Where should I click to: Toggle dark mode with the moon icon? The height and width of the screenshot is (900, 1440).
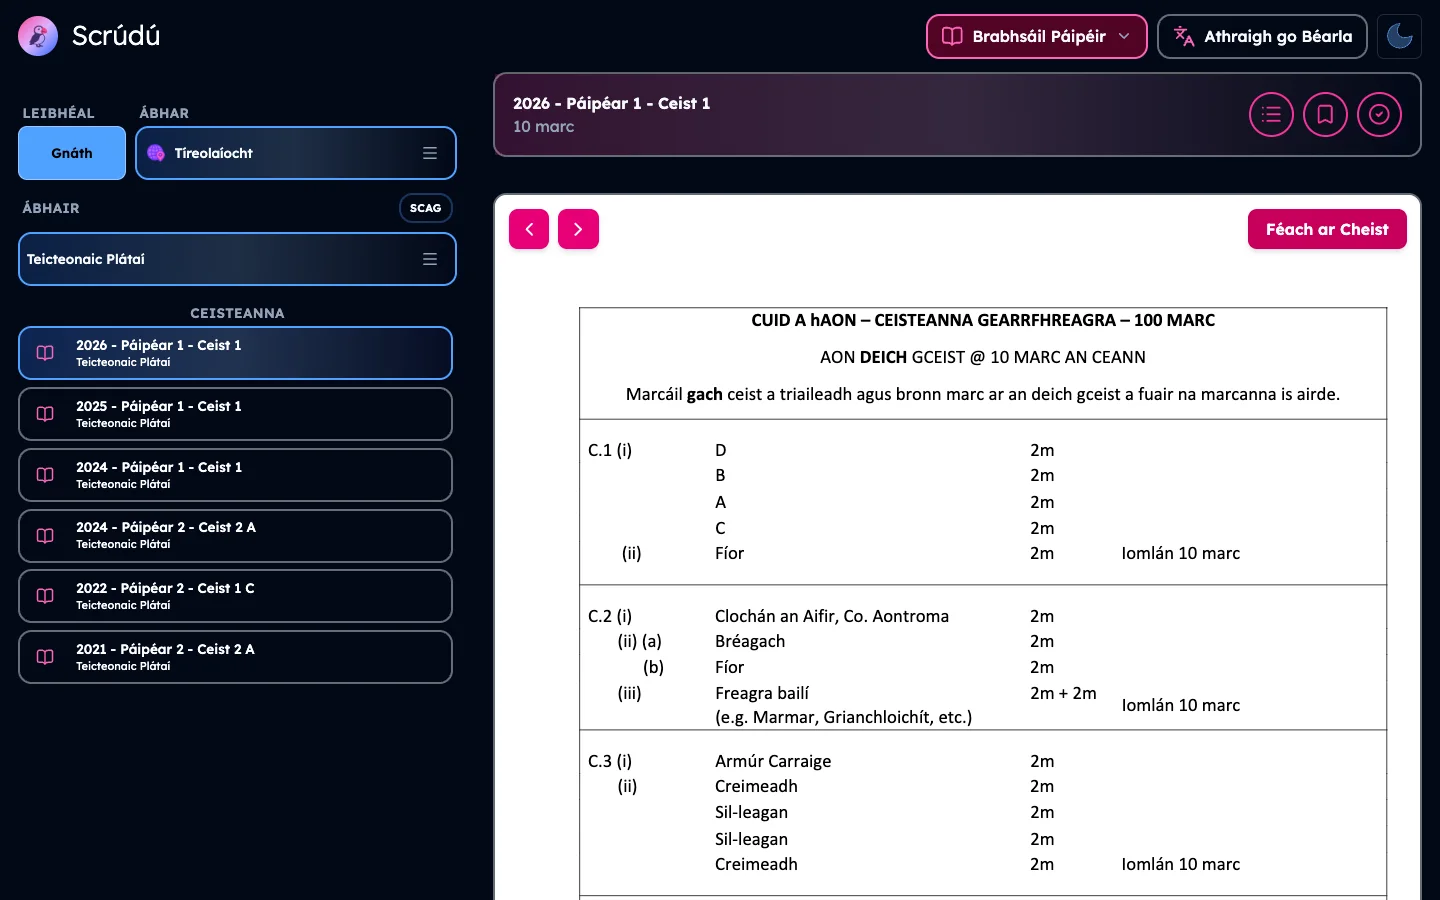click(1399, 36)
